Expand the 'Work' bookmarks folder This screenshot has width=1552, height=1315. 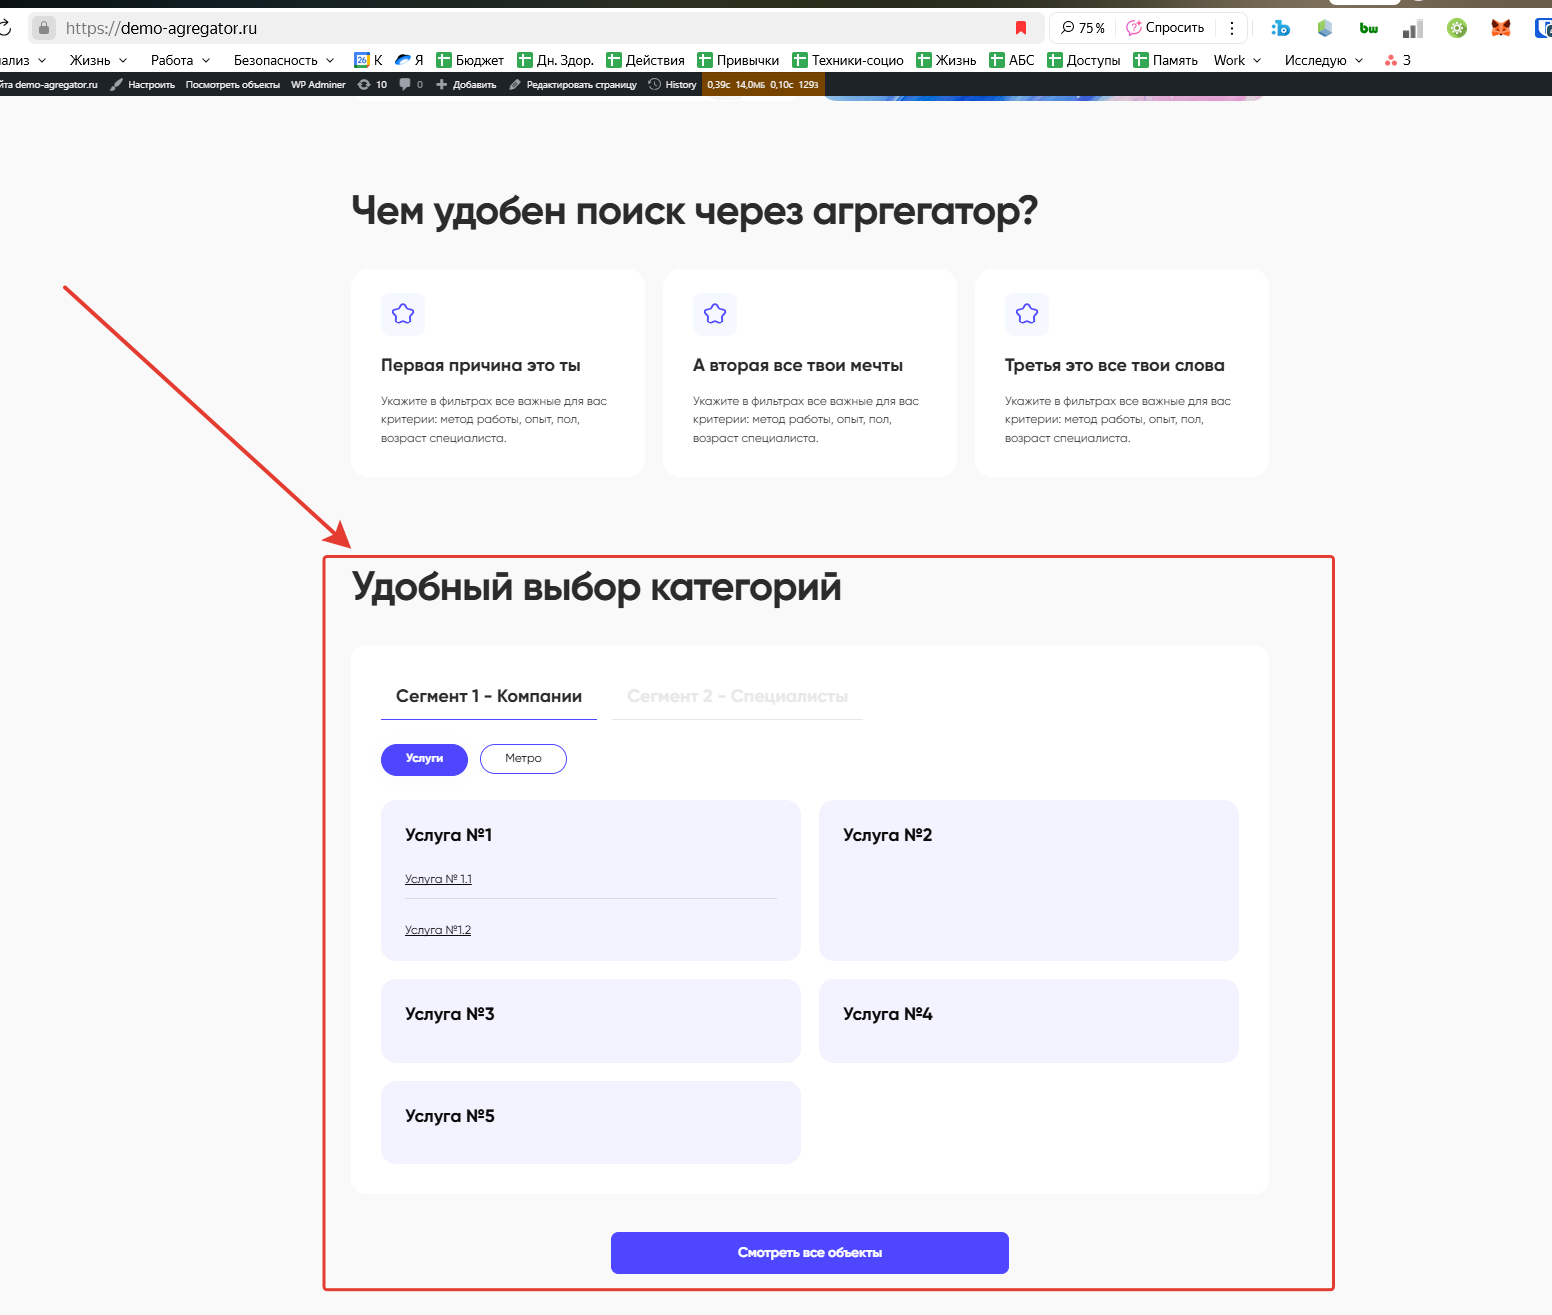[x=1237, y=60]
